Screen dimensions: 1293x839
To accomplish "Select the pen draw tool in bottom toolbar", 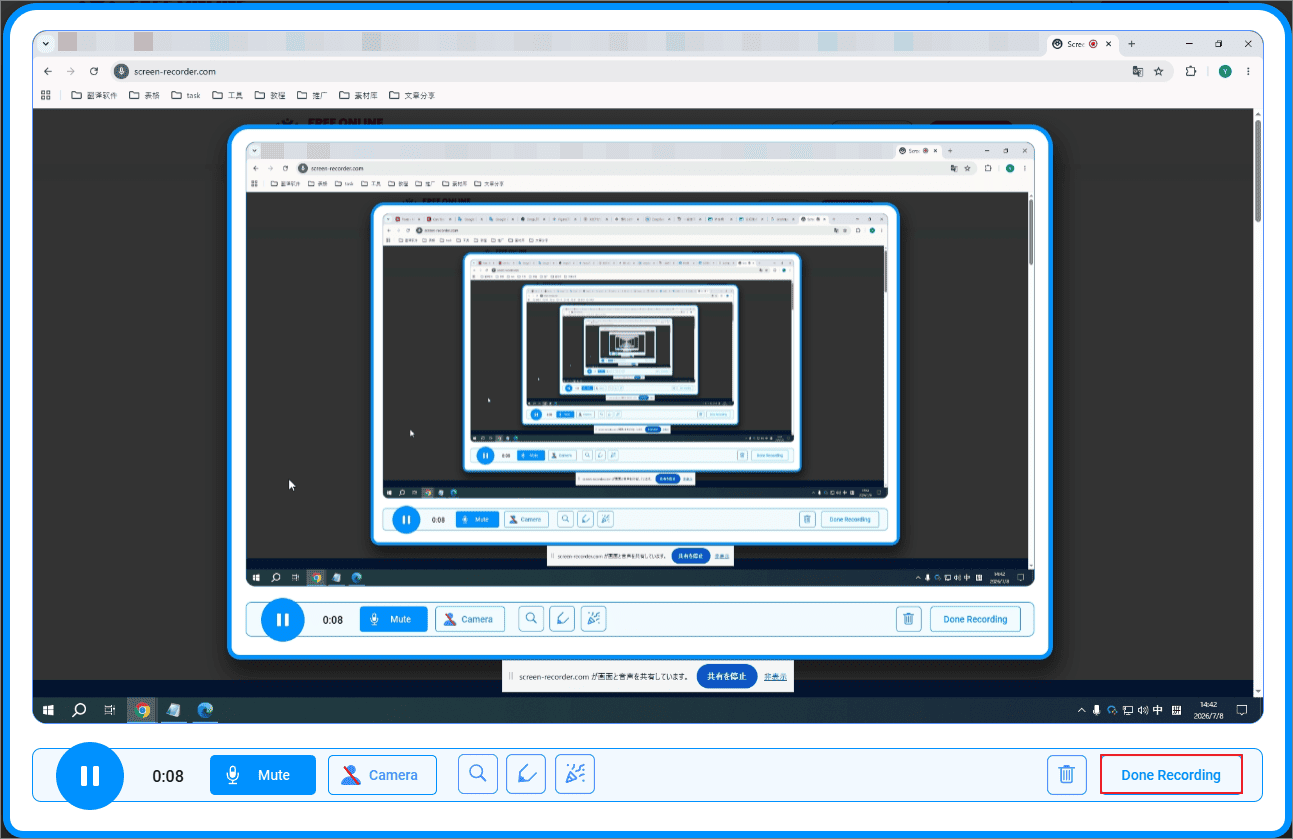I will click(526, 774).
